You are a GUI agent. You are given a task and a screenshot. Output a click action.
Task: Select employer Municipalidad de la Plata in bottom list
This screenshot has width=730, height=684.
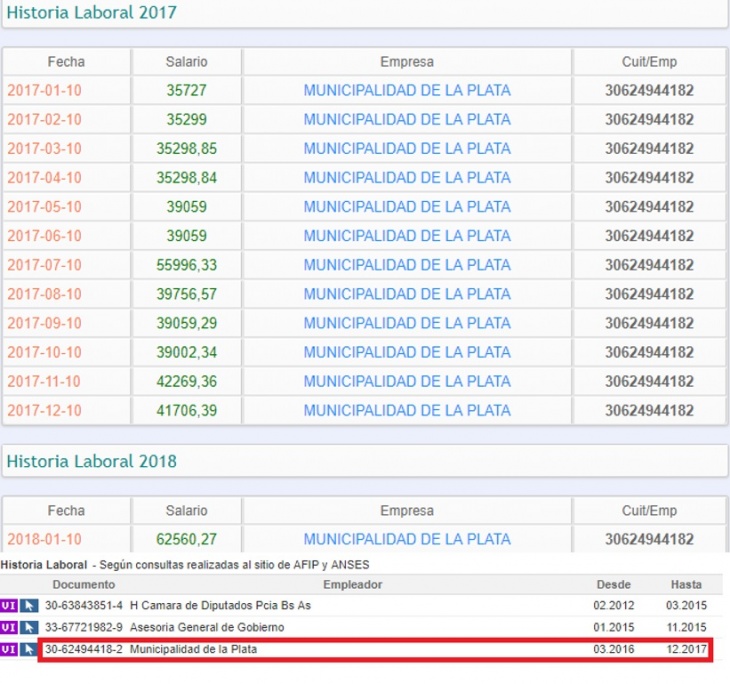pos(193,649)
